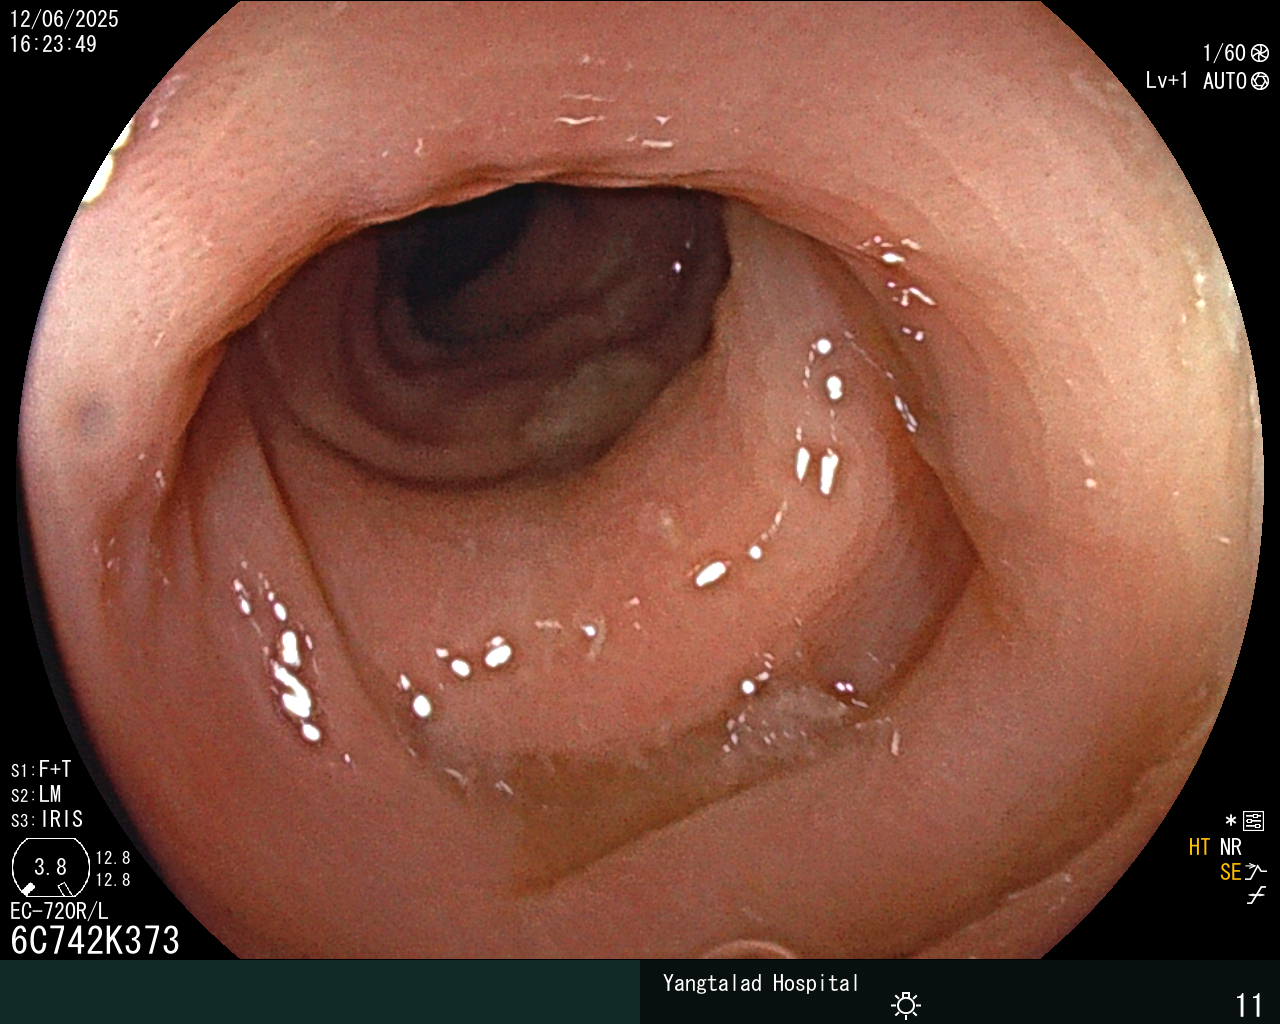Select the yellow SE indicator
Image resolution: width=1280 pixels, height=1024 pixels.
coord(1230,872)
